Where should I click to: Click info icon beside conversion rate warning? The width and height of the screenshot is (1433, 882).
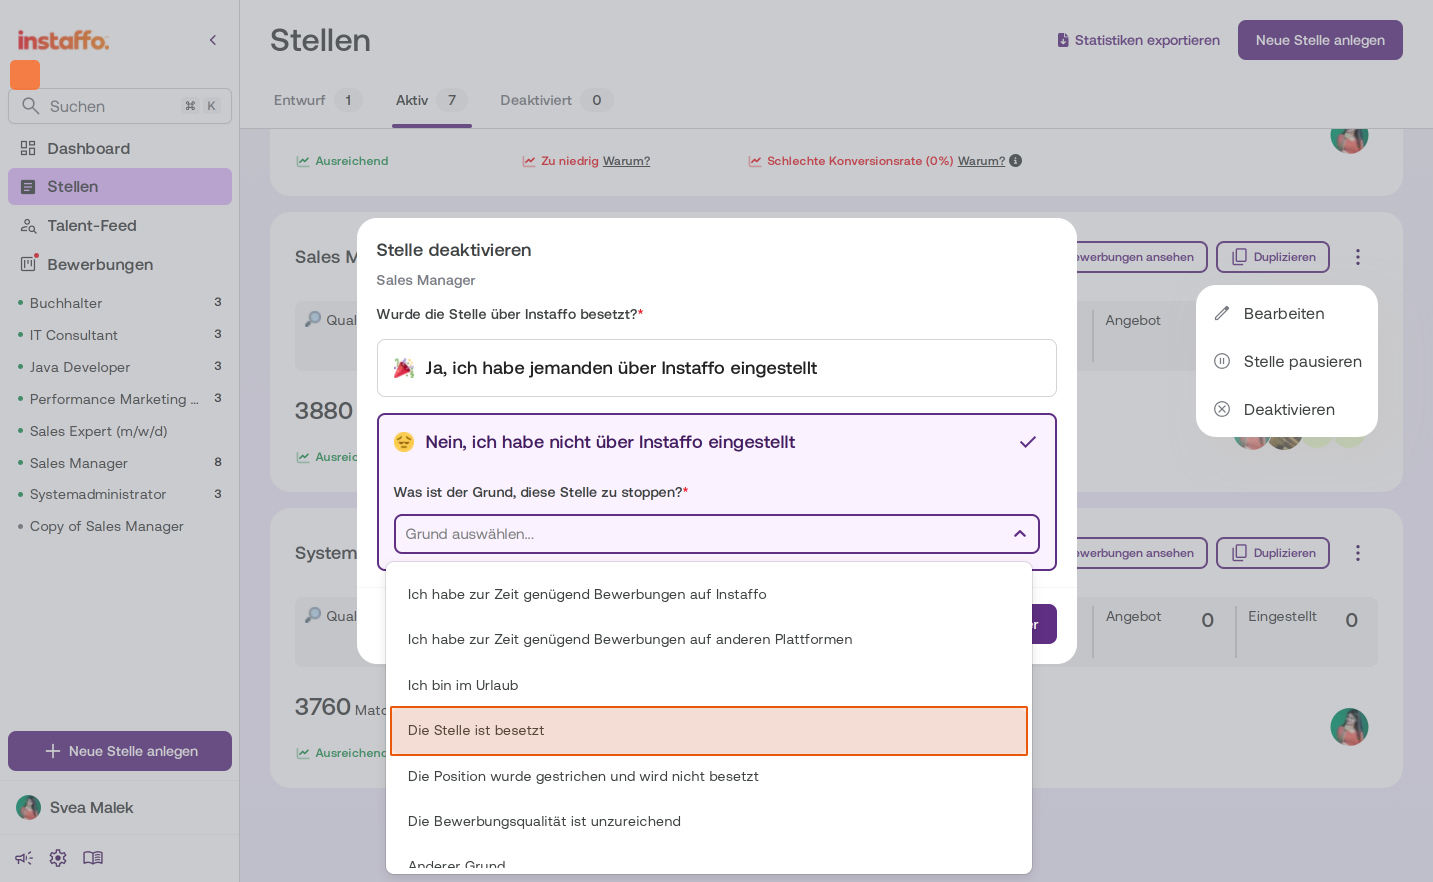1016,161
